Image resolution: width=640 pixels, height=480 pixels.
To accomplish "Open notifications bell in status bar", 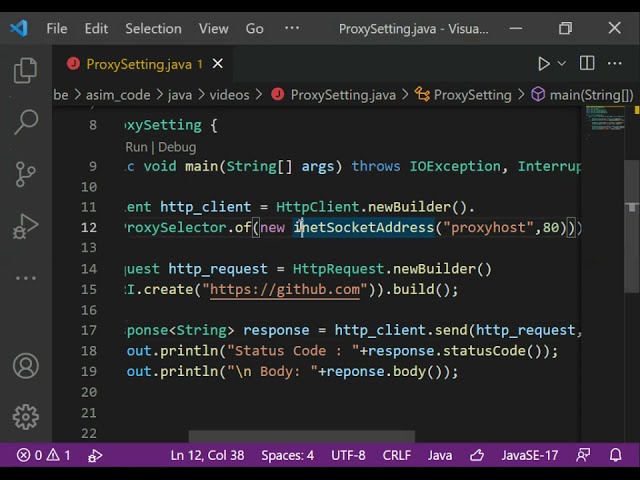I will (x=616, y=455).
